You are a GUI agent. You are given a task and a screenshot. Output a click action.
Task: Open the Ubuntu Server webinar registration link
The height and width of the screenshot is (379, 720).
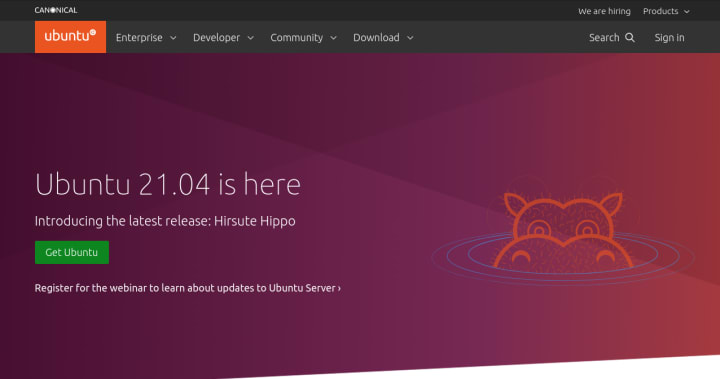coord(188,288)
